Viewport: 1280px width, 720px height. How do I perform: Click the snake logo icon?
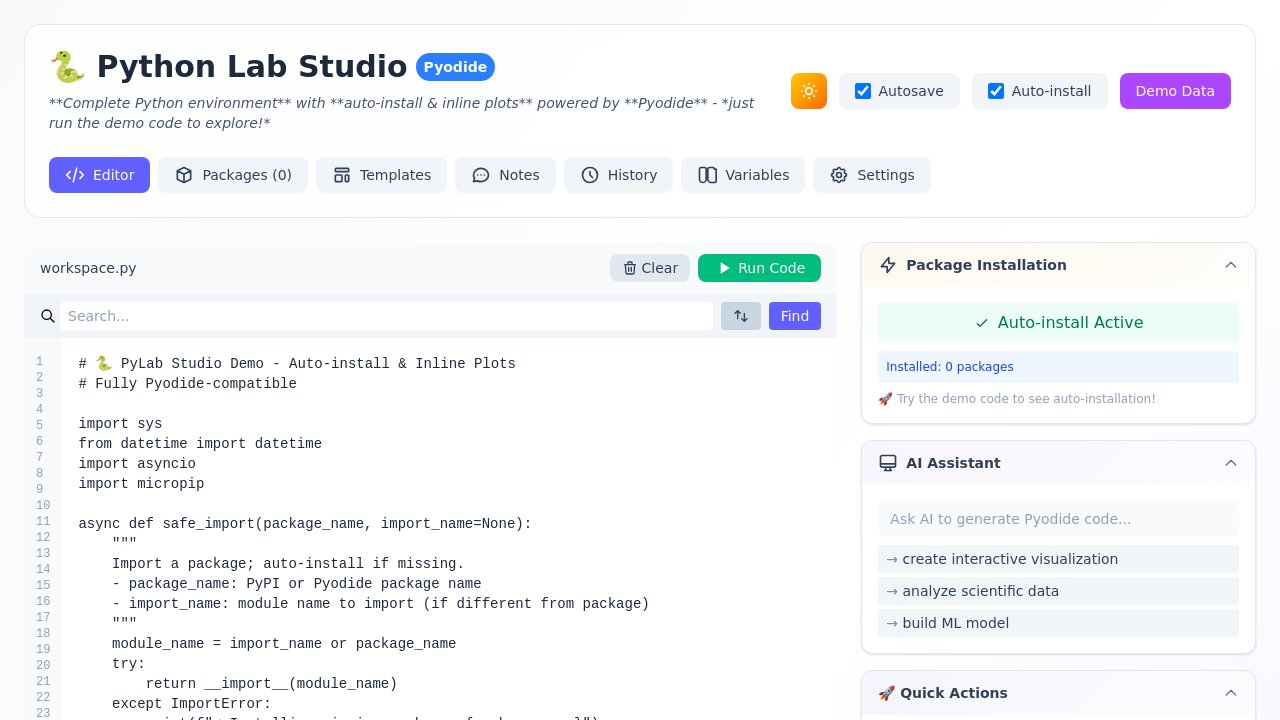point(67,67)
